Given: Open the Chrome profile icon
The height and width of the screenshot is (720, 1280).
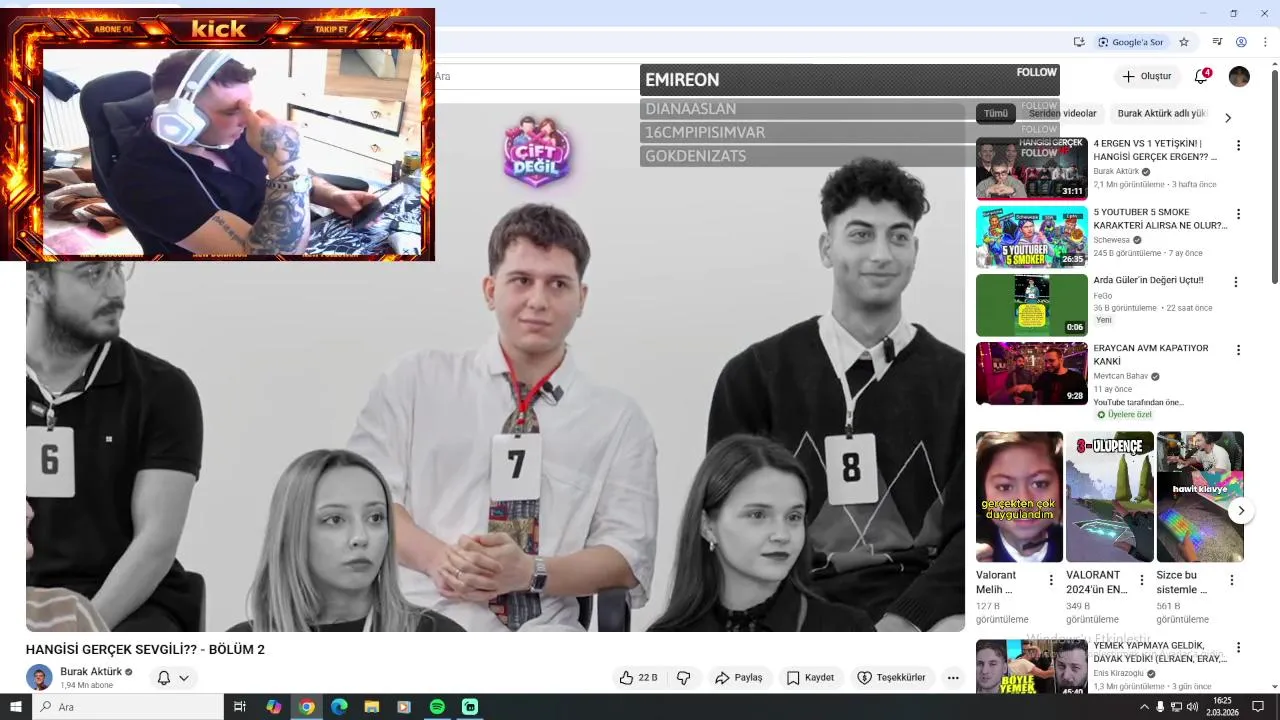Looking at the screenshot, I should 1241,42.
